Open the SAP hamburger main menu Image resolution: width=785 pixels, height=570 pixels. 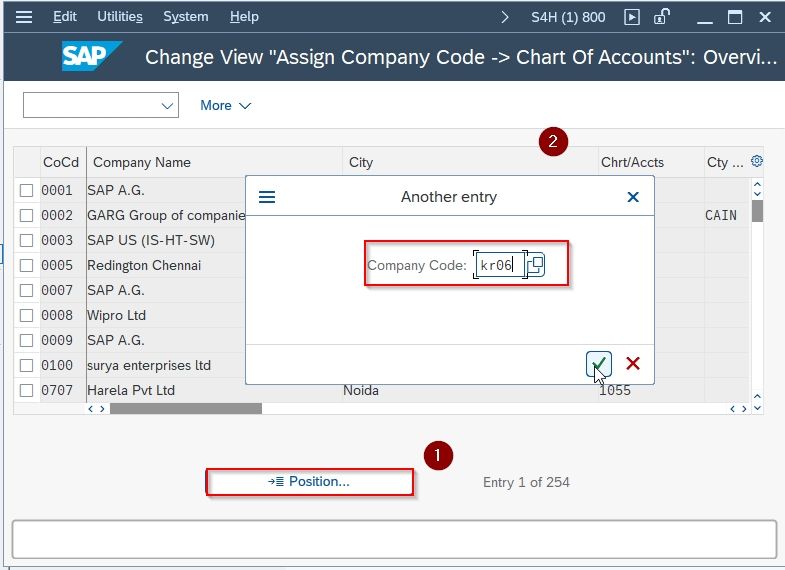coord(24,17)
